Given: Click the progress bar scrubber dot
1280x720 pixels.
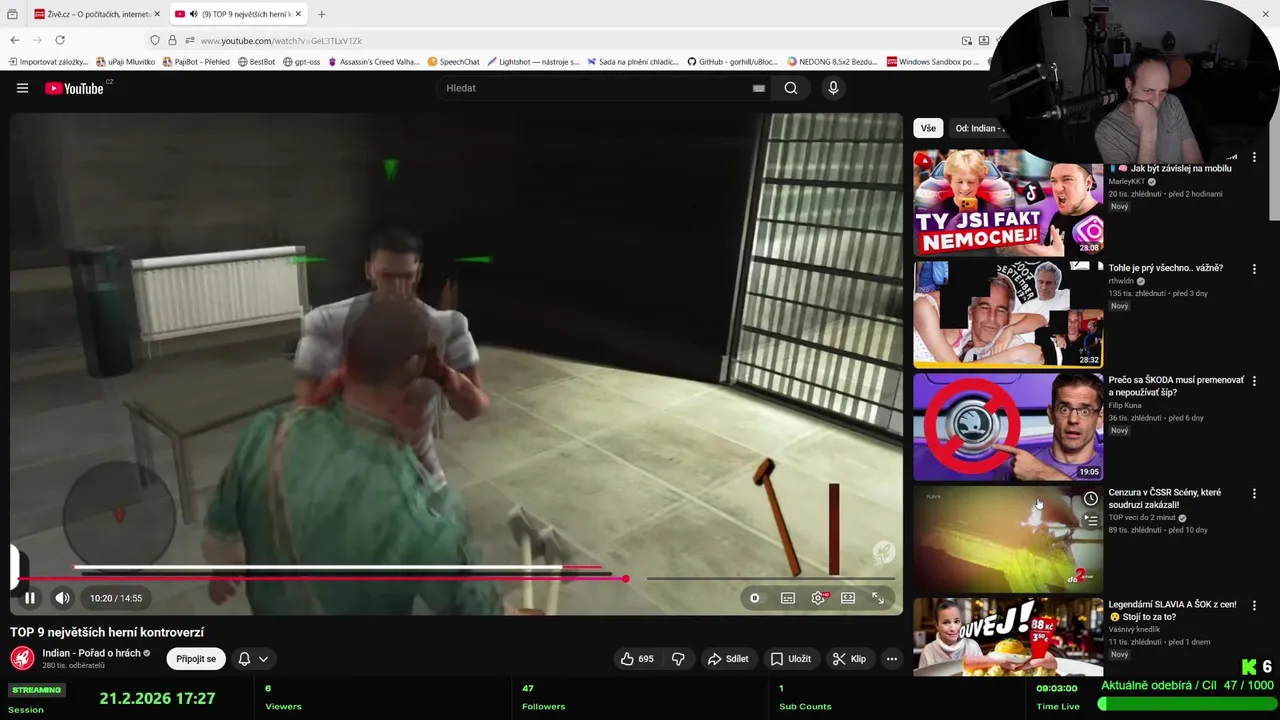Looking at the screenshot, I should coord(625,578).
